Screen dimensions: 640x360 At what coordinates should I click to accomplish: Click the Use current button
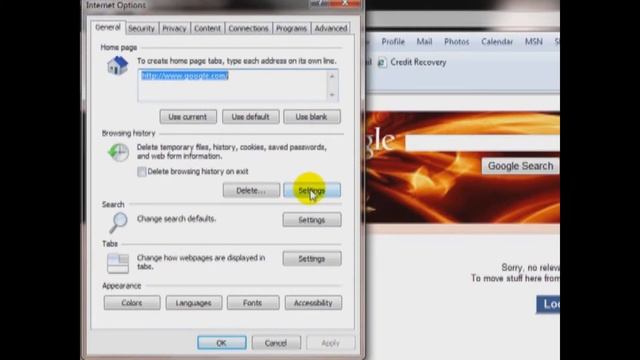188,117
